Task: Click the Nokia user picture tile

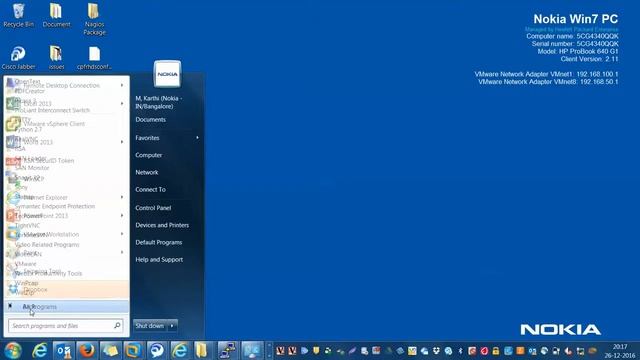Action: point(167,74)
